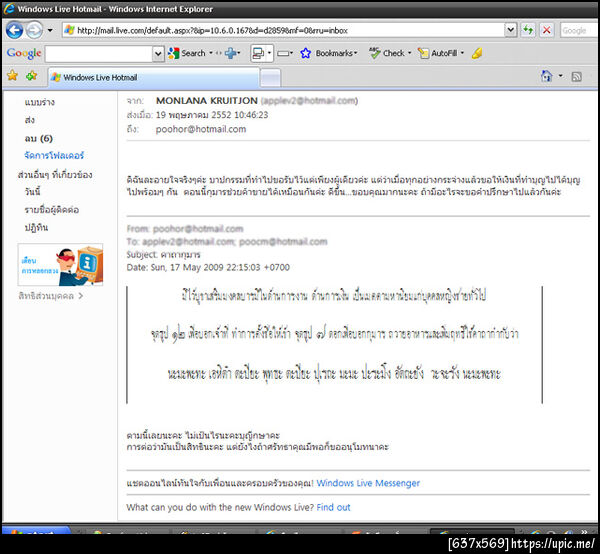Click the Google toolbar Search button
Screen dimensions: 600x554
(187, 53)
